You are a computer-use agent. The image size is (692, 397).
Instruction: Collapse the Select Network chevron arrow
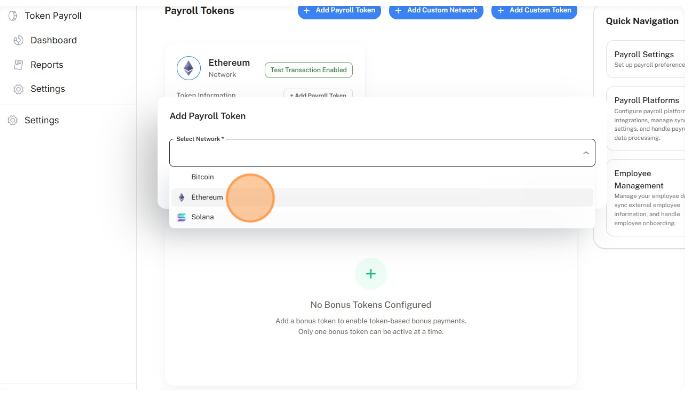point(586,153)
